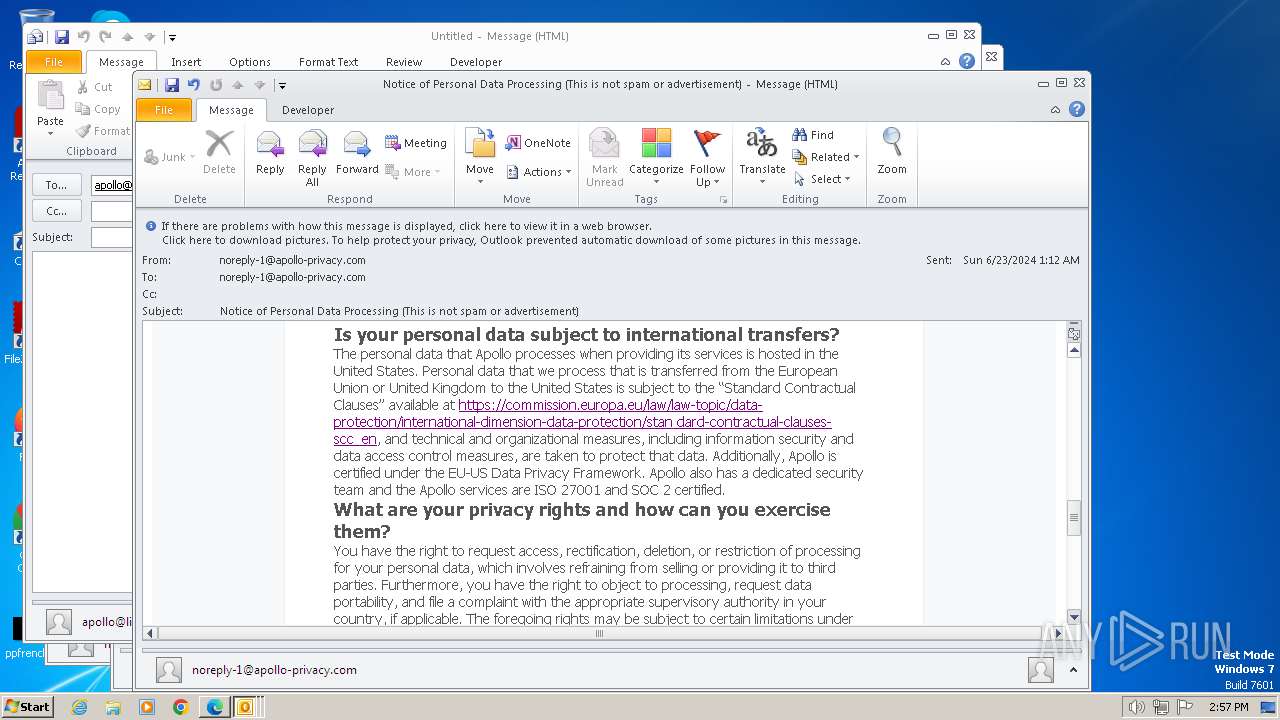
Task: Click Undo in message quick access toolbar
Action: (x=194, y=85)
